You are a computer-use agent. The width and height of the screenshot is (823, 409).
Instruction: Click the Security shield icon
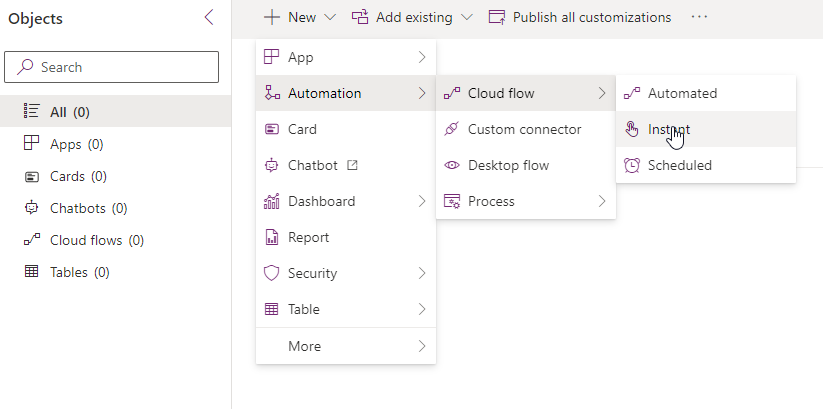click(271, 273)
